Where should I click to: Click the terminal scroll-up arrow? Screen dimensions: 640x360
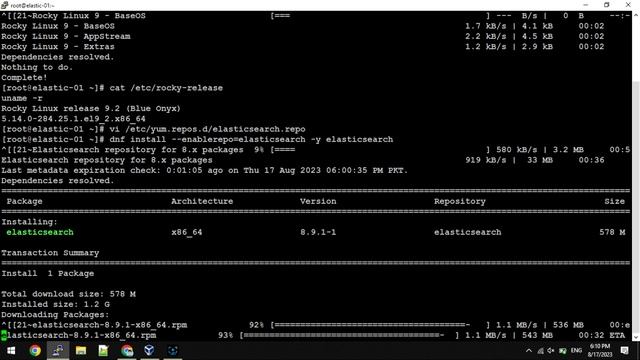[x=636, y=15]
